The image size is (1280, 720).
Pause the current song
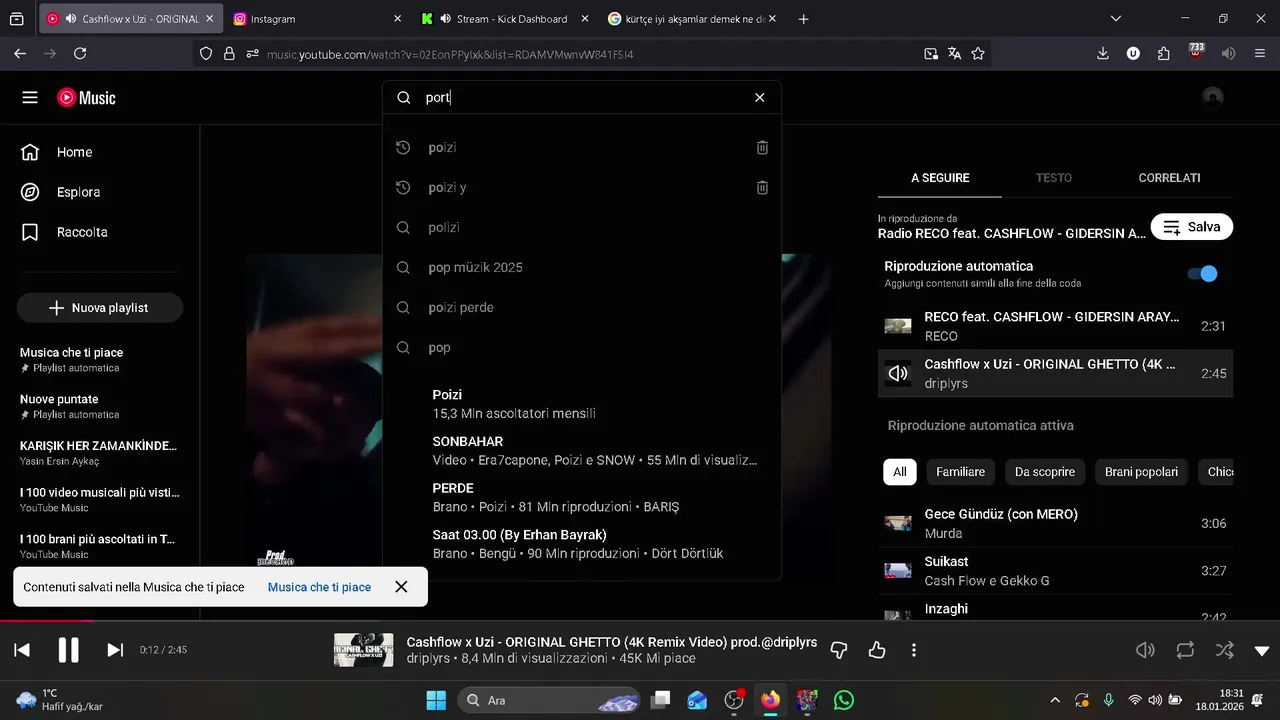68,650
